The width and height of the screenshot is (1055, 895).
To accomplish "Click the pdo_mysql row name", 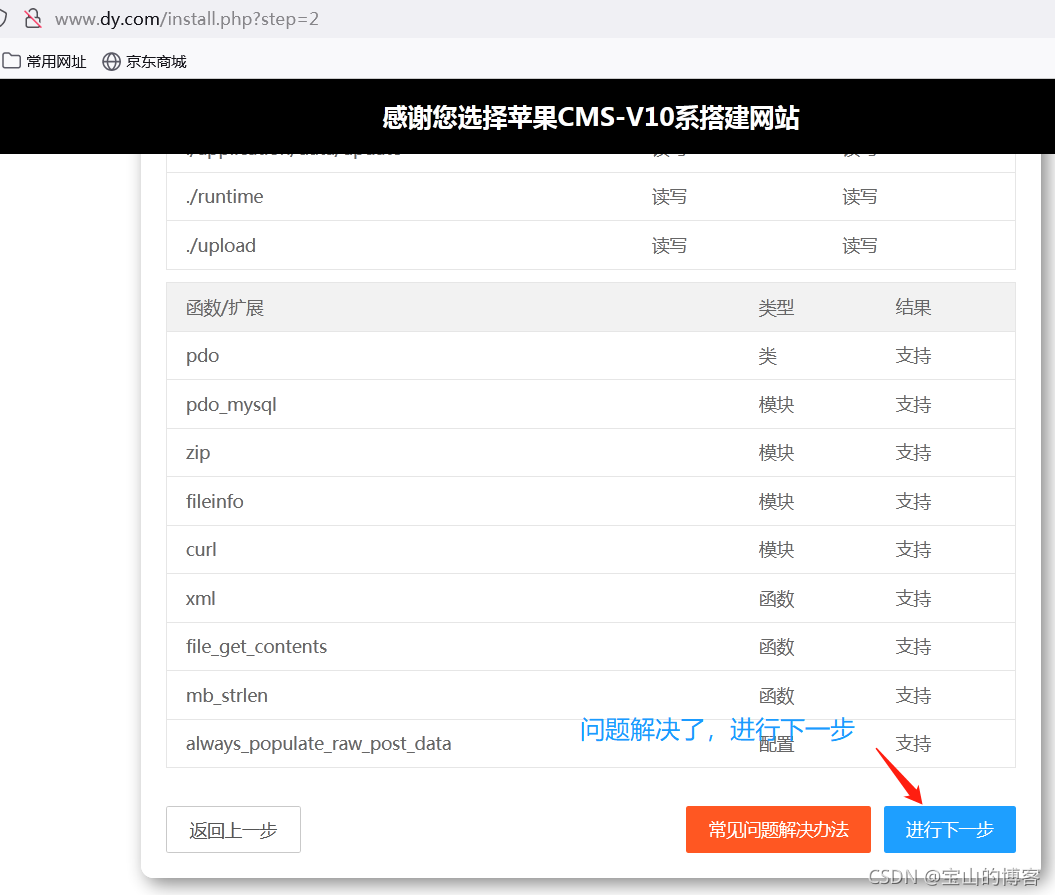I will pos(231,405).
